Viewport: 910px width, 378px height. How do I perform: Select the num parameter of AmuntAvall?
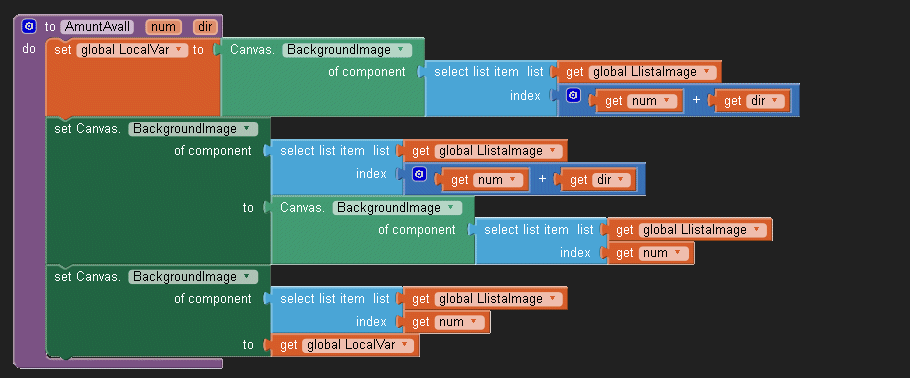[x=164, y=27]
